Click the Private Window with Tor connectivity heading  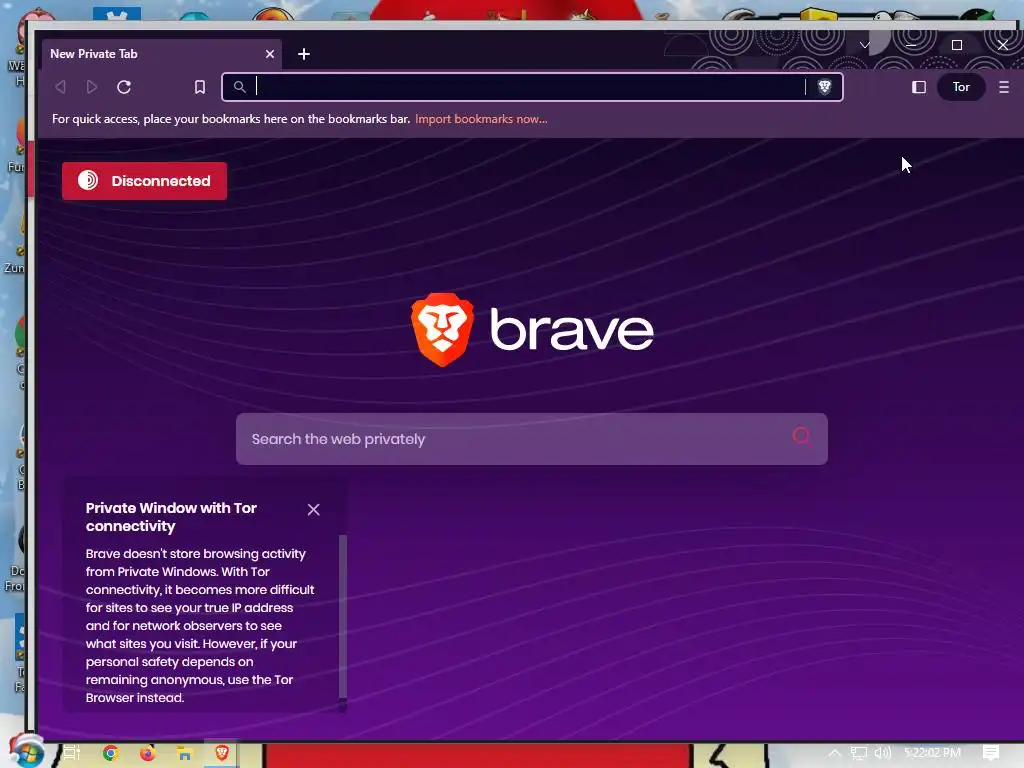pyautogui.click(x=171, y=517)
